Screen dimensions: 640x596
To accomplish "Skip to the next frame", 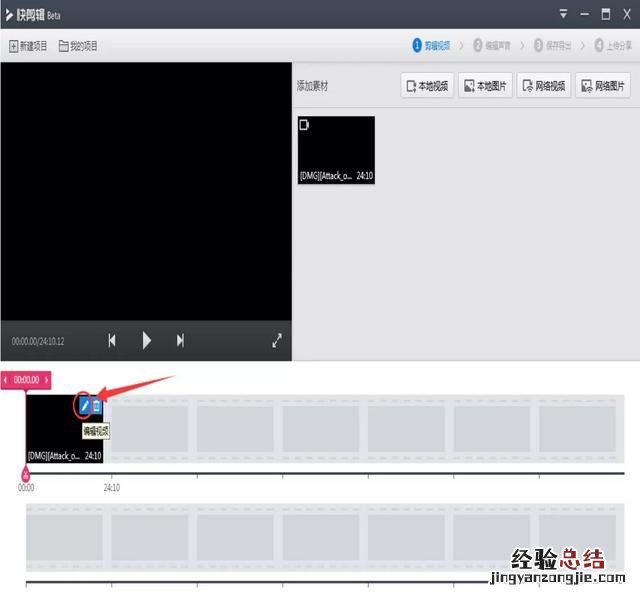I will pos(180,340).
